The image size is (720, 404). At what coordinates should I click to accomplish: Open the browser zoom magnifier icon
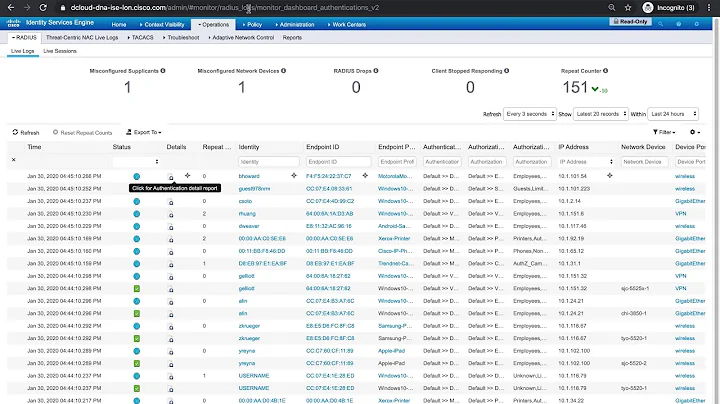(x=612, y=7)
